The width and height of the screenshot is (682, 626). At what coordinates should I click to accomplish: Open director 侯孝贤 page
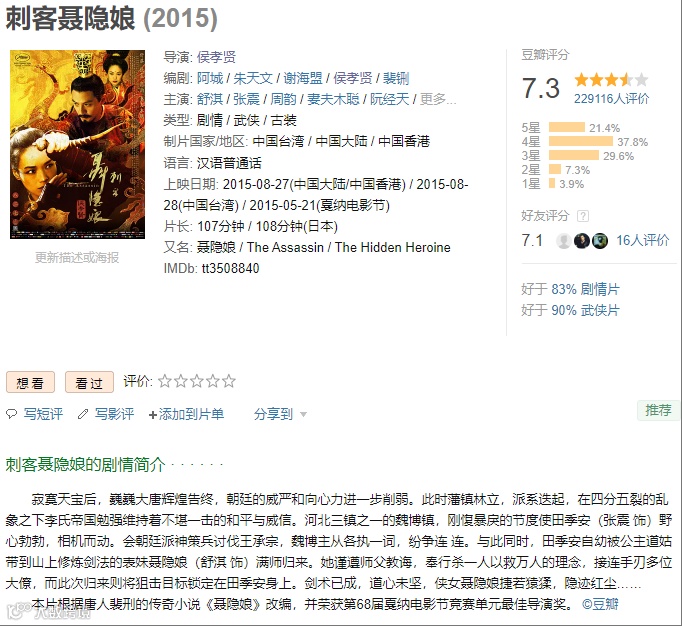pos(216,57)
